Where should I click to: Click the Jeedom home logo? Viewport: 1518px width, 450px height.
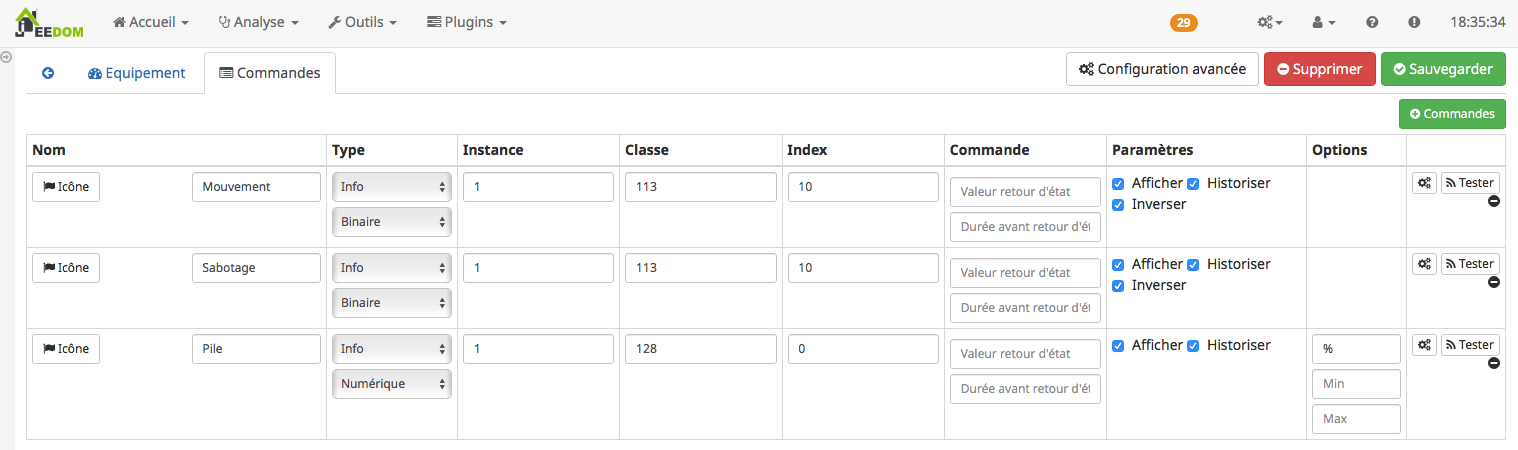click(49, 22)
